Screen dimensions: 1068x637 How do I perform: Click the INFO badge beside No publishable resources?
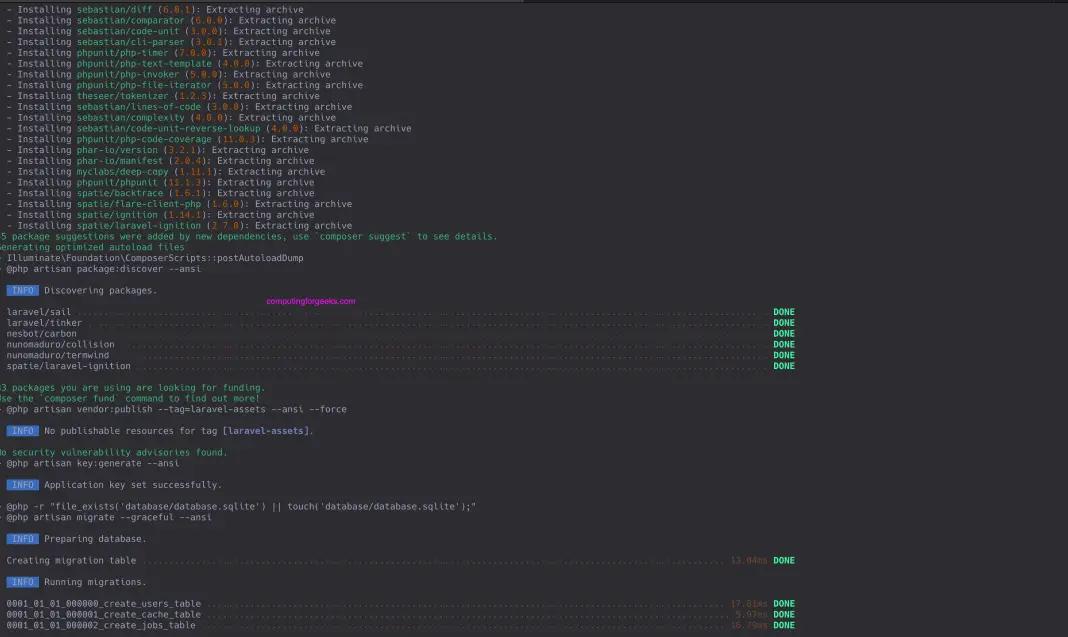[x=22, y=430]
